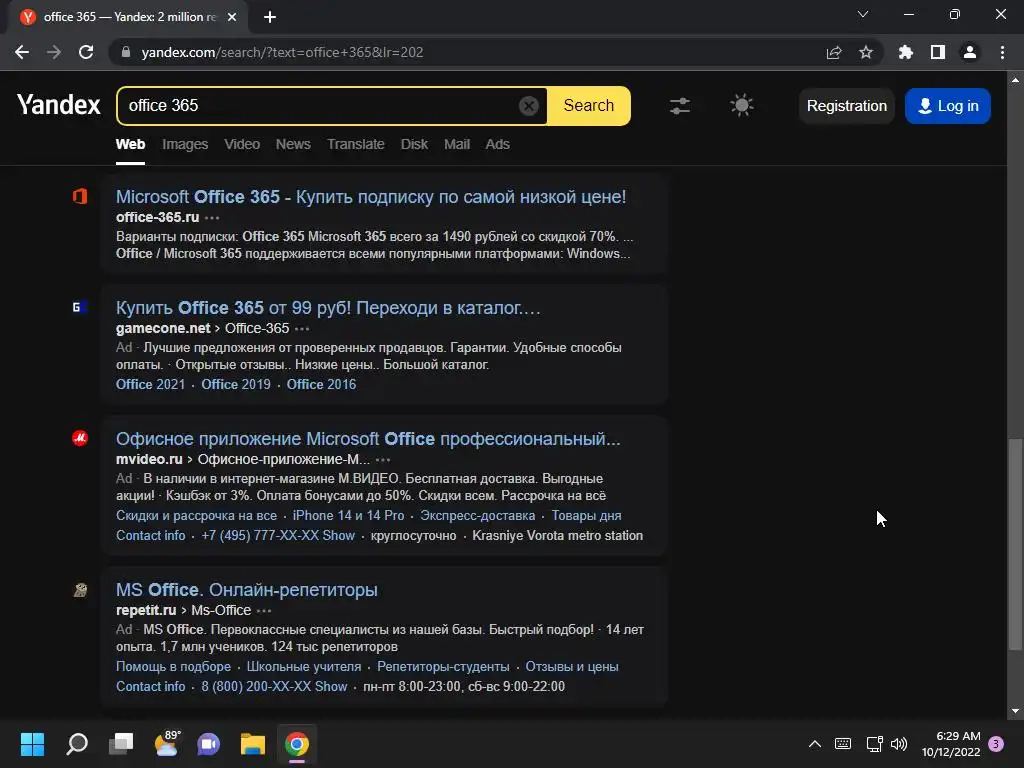This screenshot has width=1024, height=768.
Task: Open options dots next to gamecone.net Office-365
Action: click(x=302, y=328)
